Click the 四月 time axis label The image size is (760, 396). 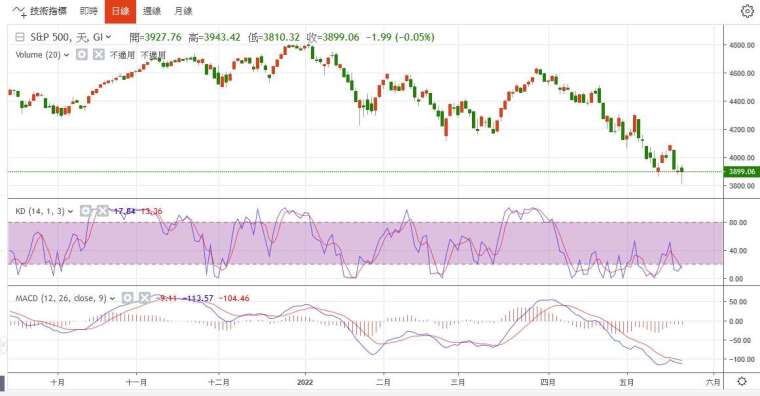click(x=548, y=382)
